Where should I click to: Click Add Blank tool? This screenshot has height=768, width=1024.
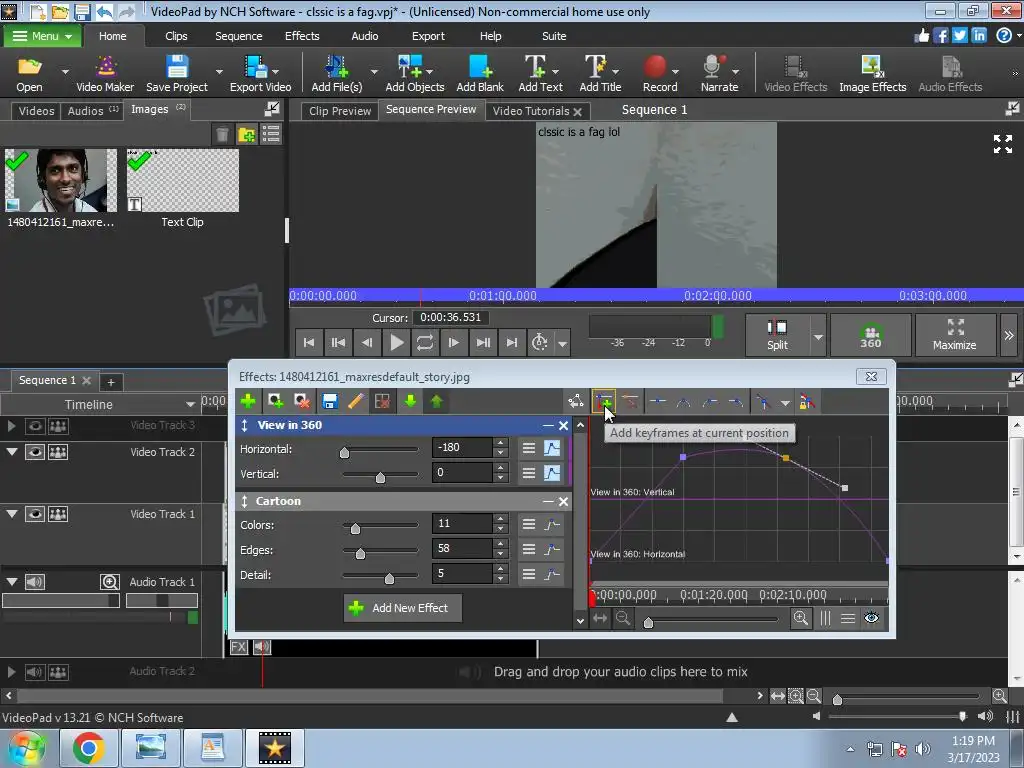pyautogui.click(x=480, y=73)
